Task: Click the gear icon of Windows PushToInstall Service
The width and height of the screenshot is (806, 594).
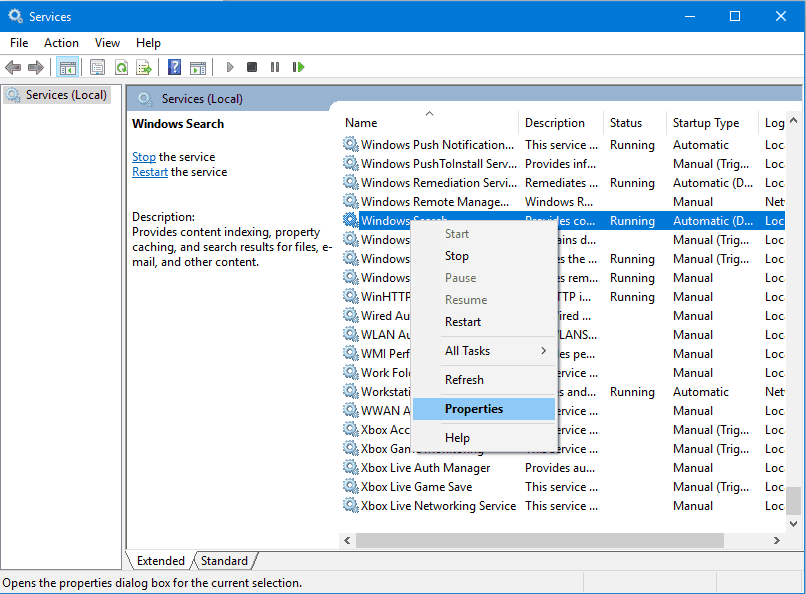Action: [351, 163]
